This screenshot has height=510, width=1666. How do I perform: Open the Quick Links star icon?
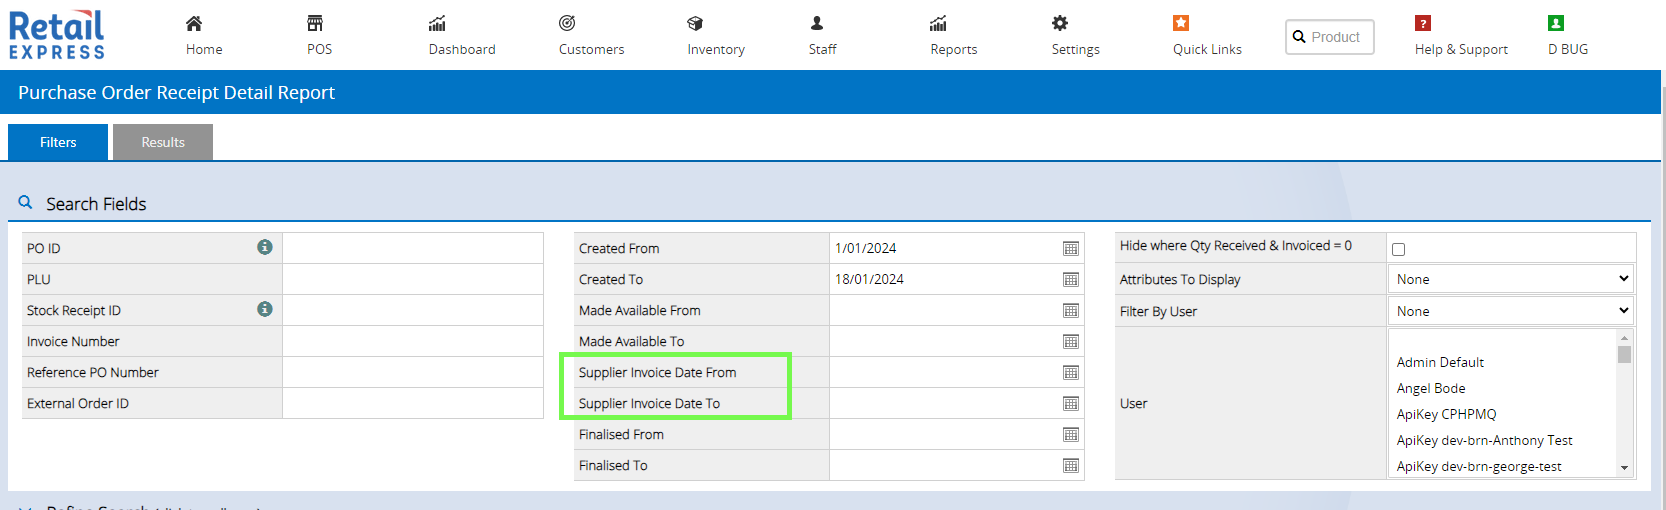[1181, 23]
